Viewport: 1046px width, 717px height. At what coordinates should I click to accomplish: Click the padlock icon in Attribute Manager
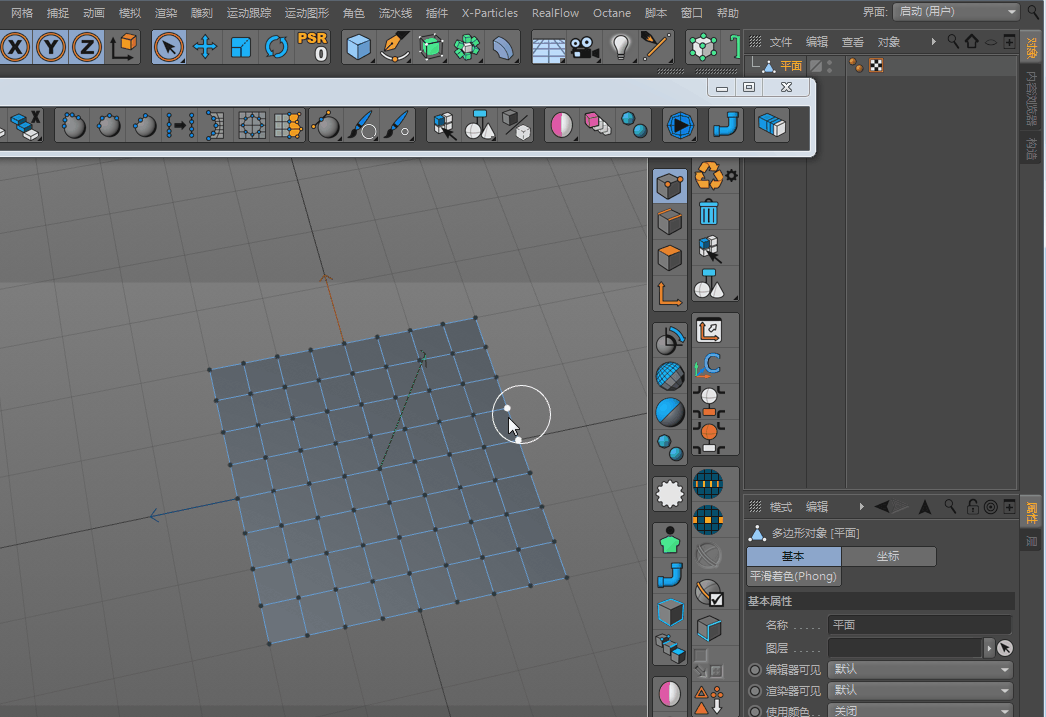[973, 507]
